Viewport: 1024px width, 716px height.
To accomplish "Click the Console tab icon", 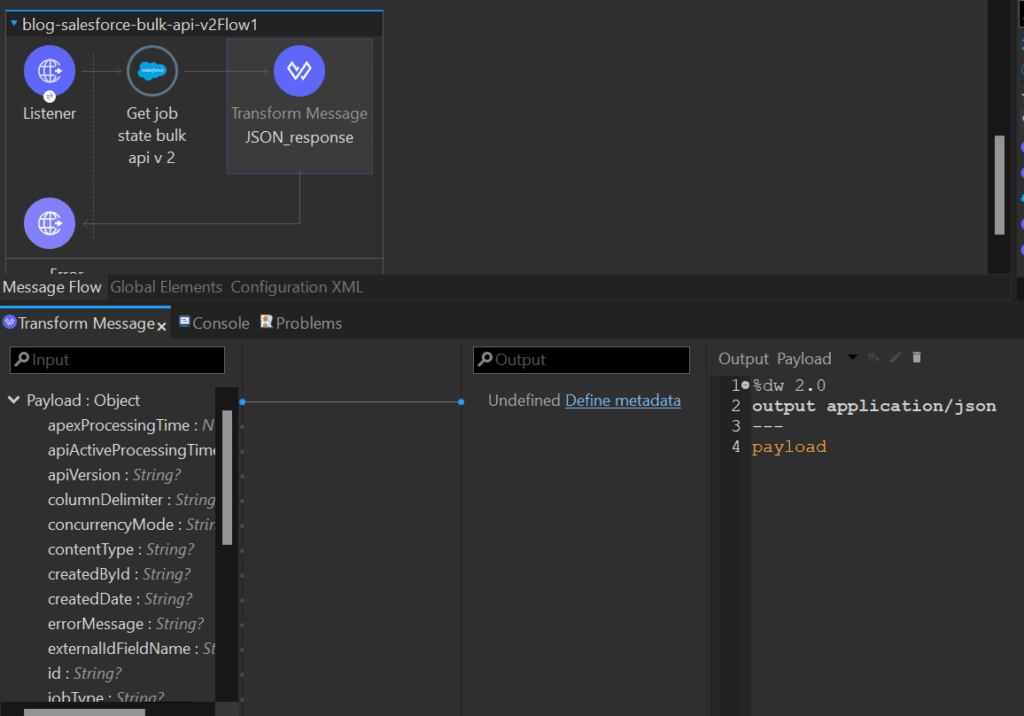I will 184,322.
